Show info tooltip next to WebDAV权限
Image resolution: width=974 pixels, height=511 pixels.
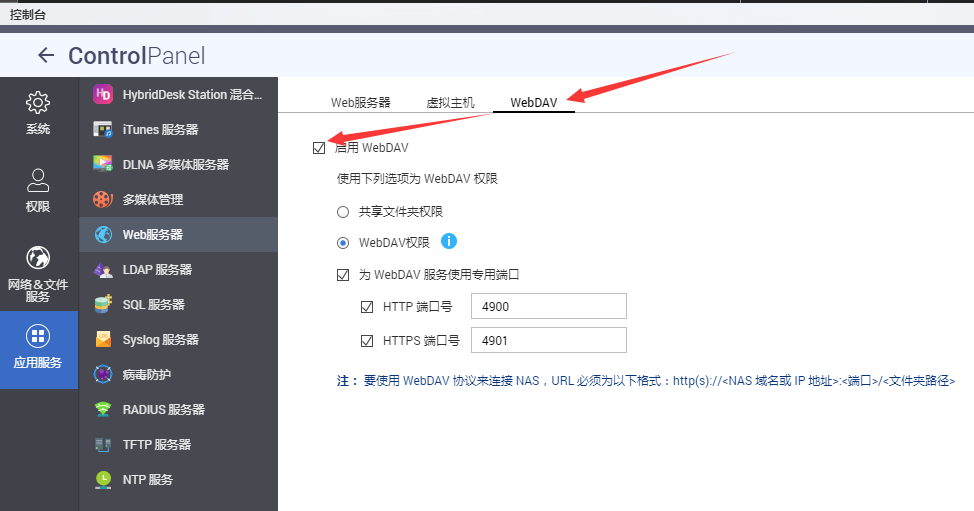pyautogui.click(x=448, y=242)
